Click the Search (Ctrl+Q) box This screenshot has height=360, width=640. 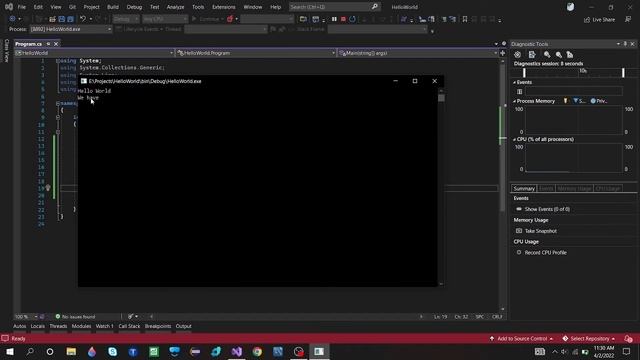point(334,7)
